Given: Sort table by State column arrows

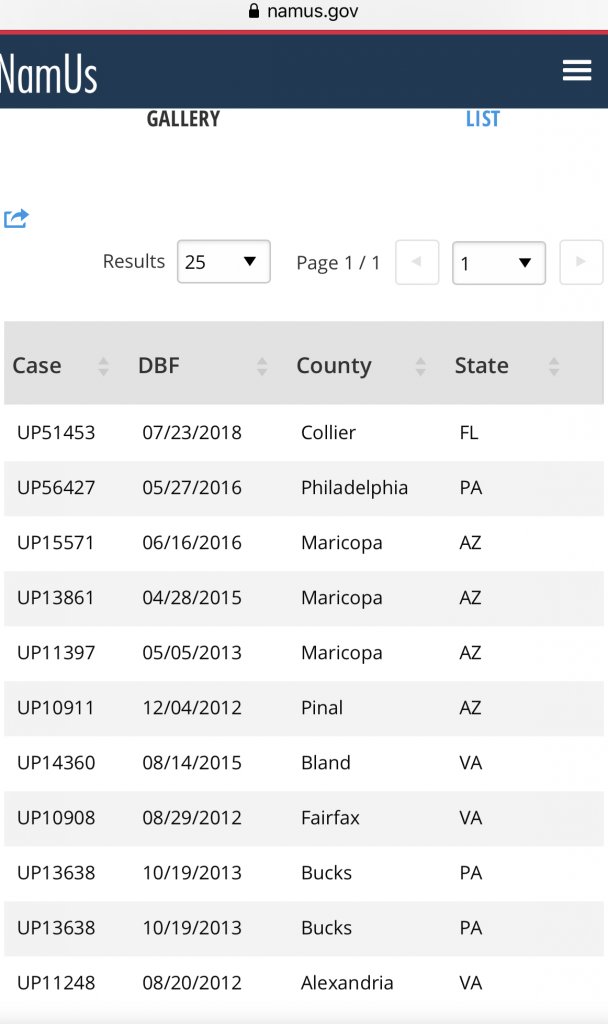Looking at the screenshot, I should [x=554, y=366].
